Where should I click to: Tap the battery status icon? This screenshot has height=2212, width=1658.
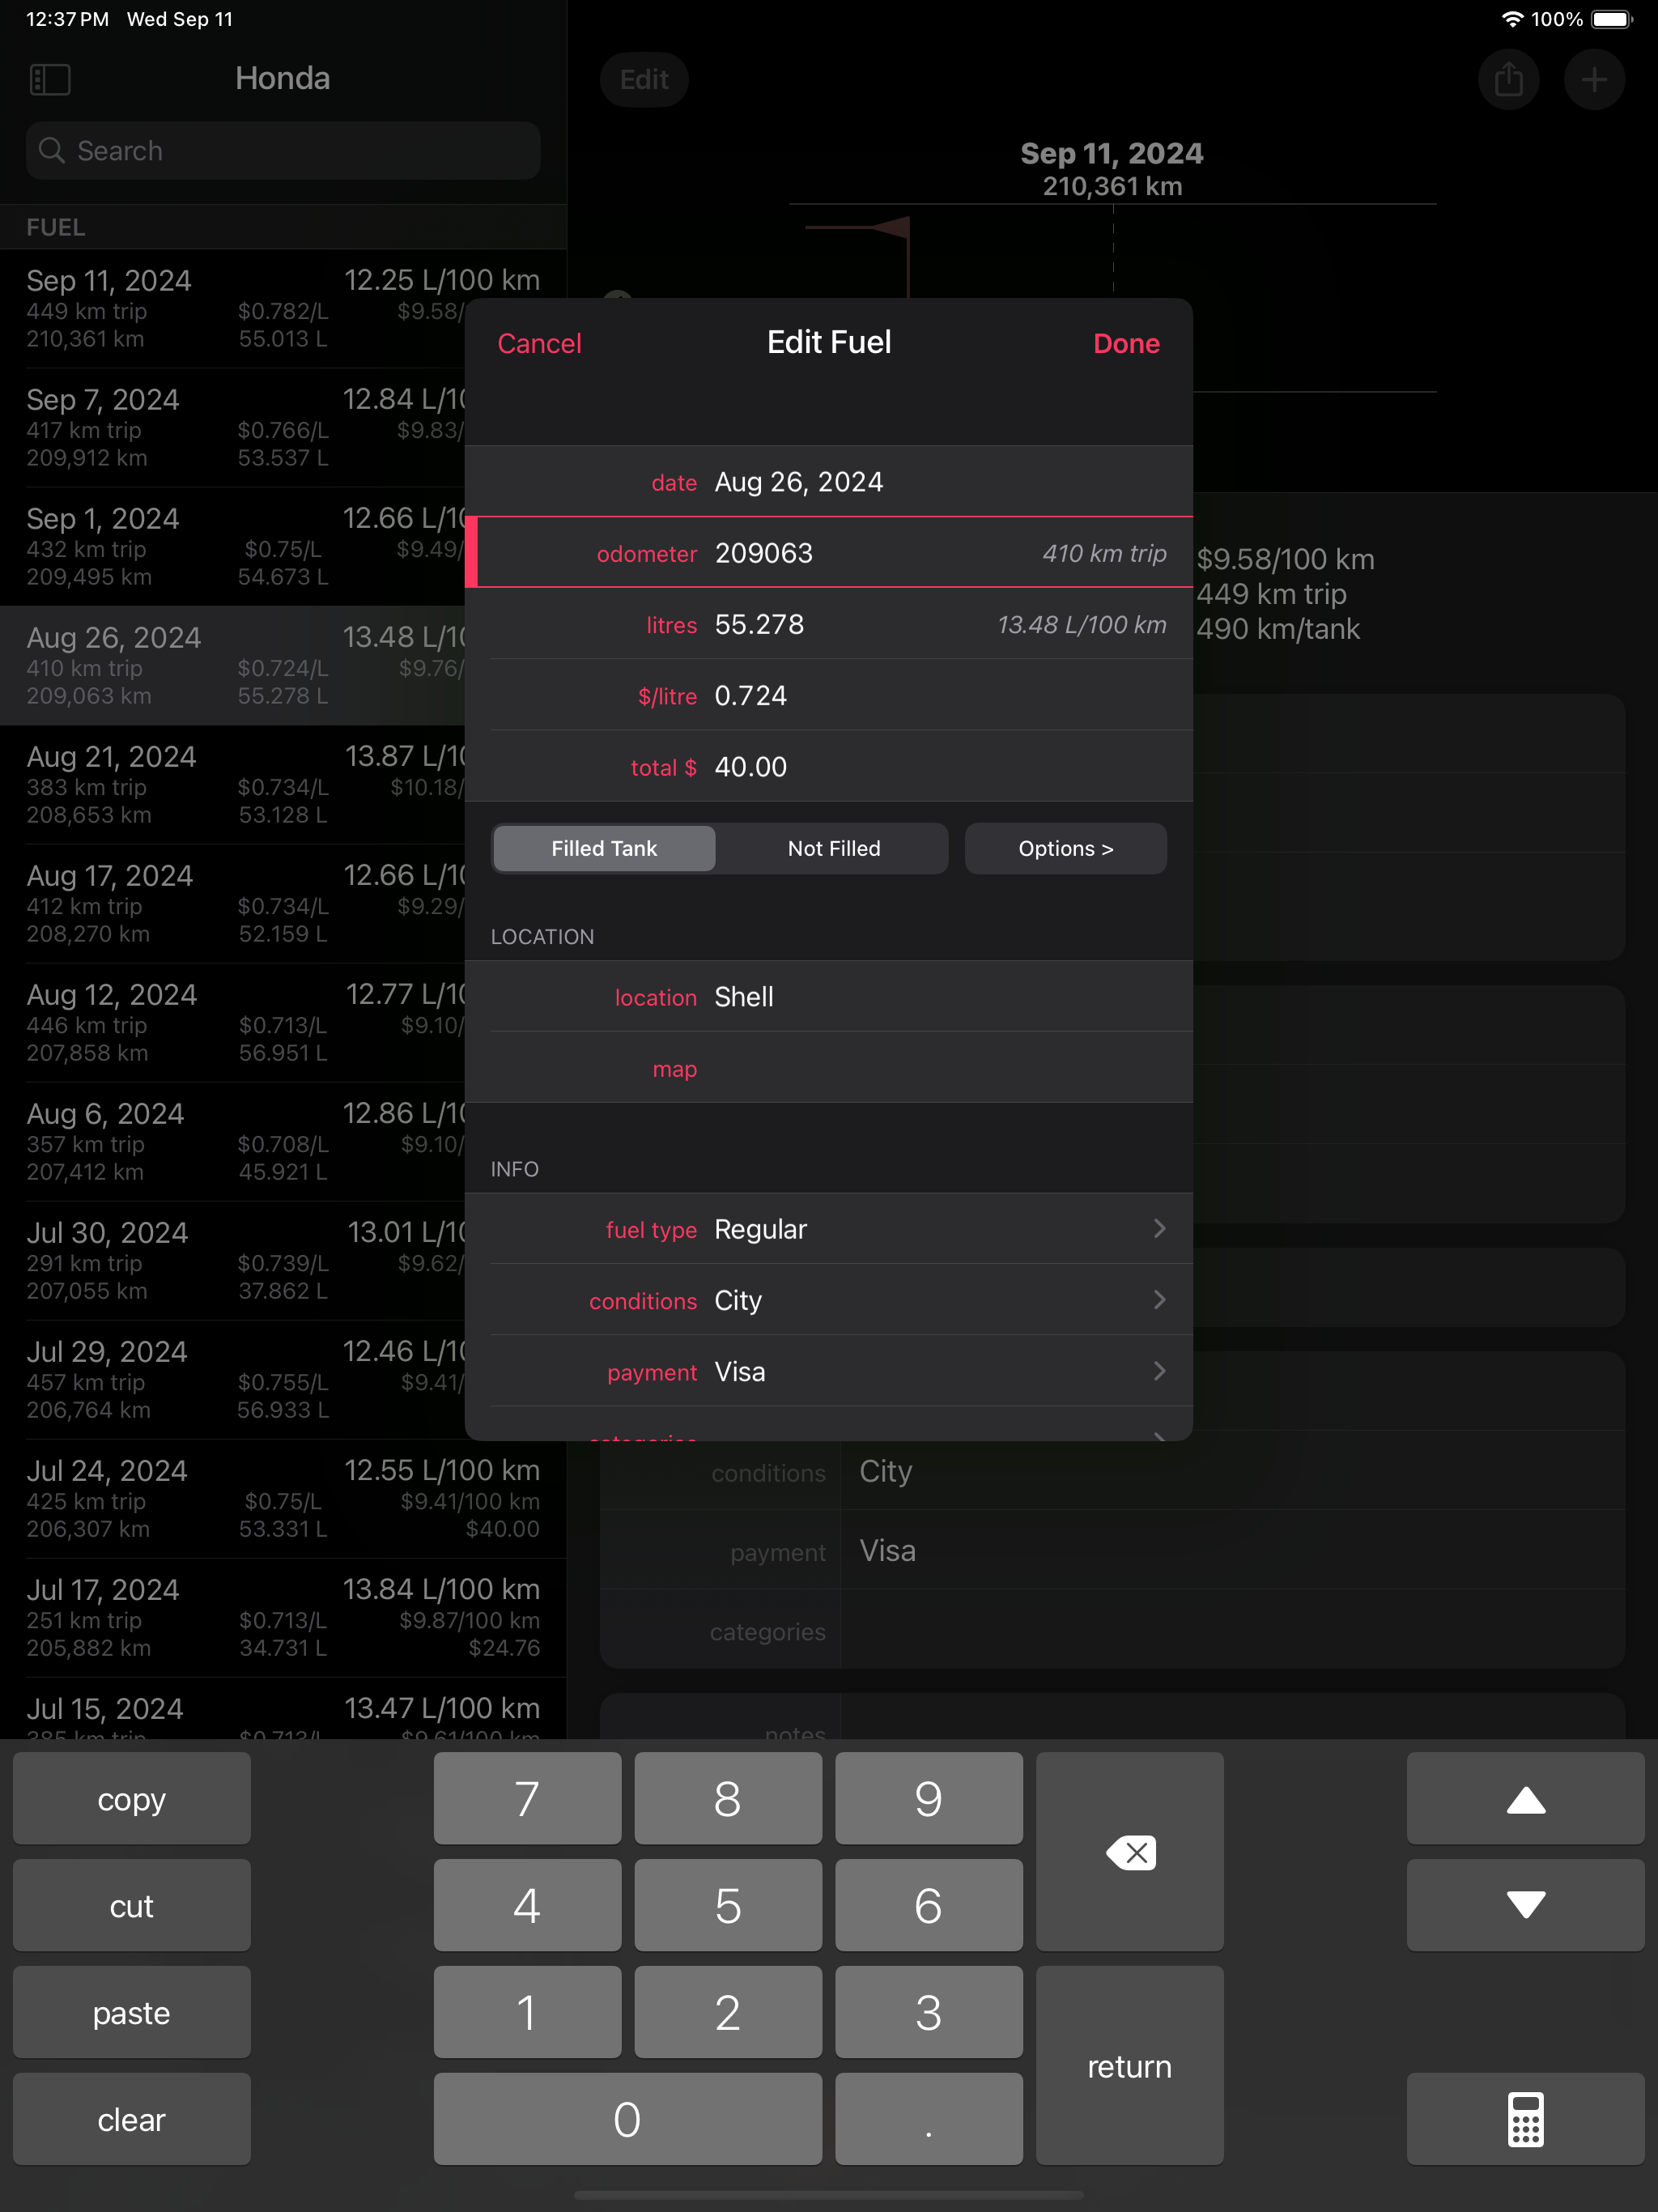tap(1611, 19)
